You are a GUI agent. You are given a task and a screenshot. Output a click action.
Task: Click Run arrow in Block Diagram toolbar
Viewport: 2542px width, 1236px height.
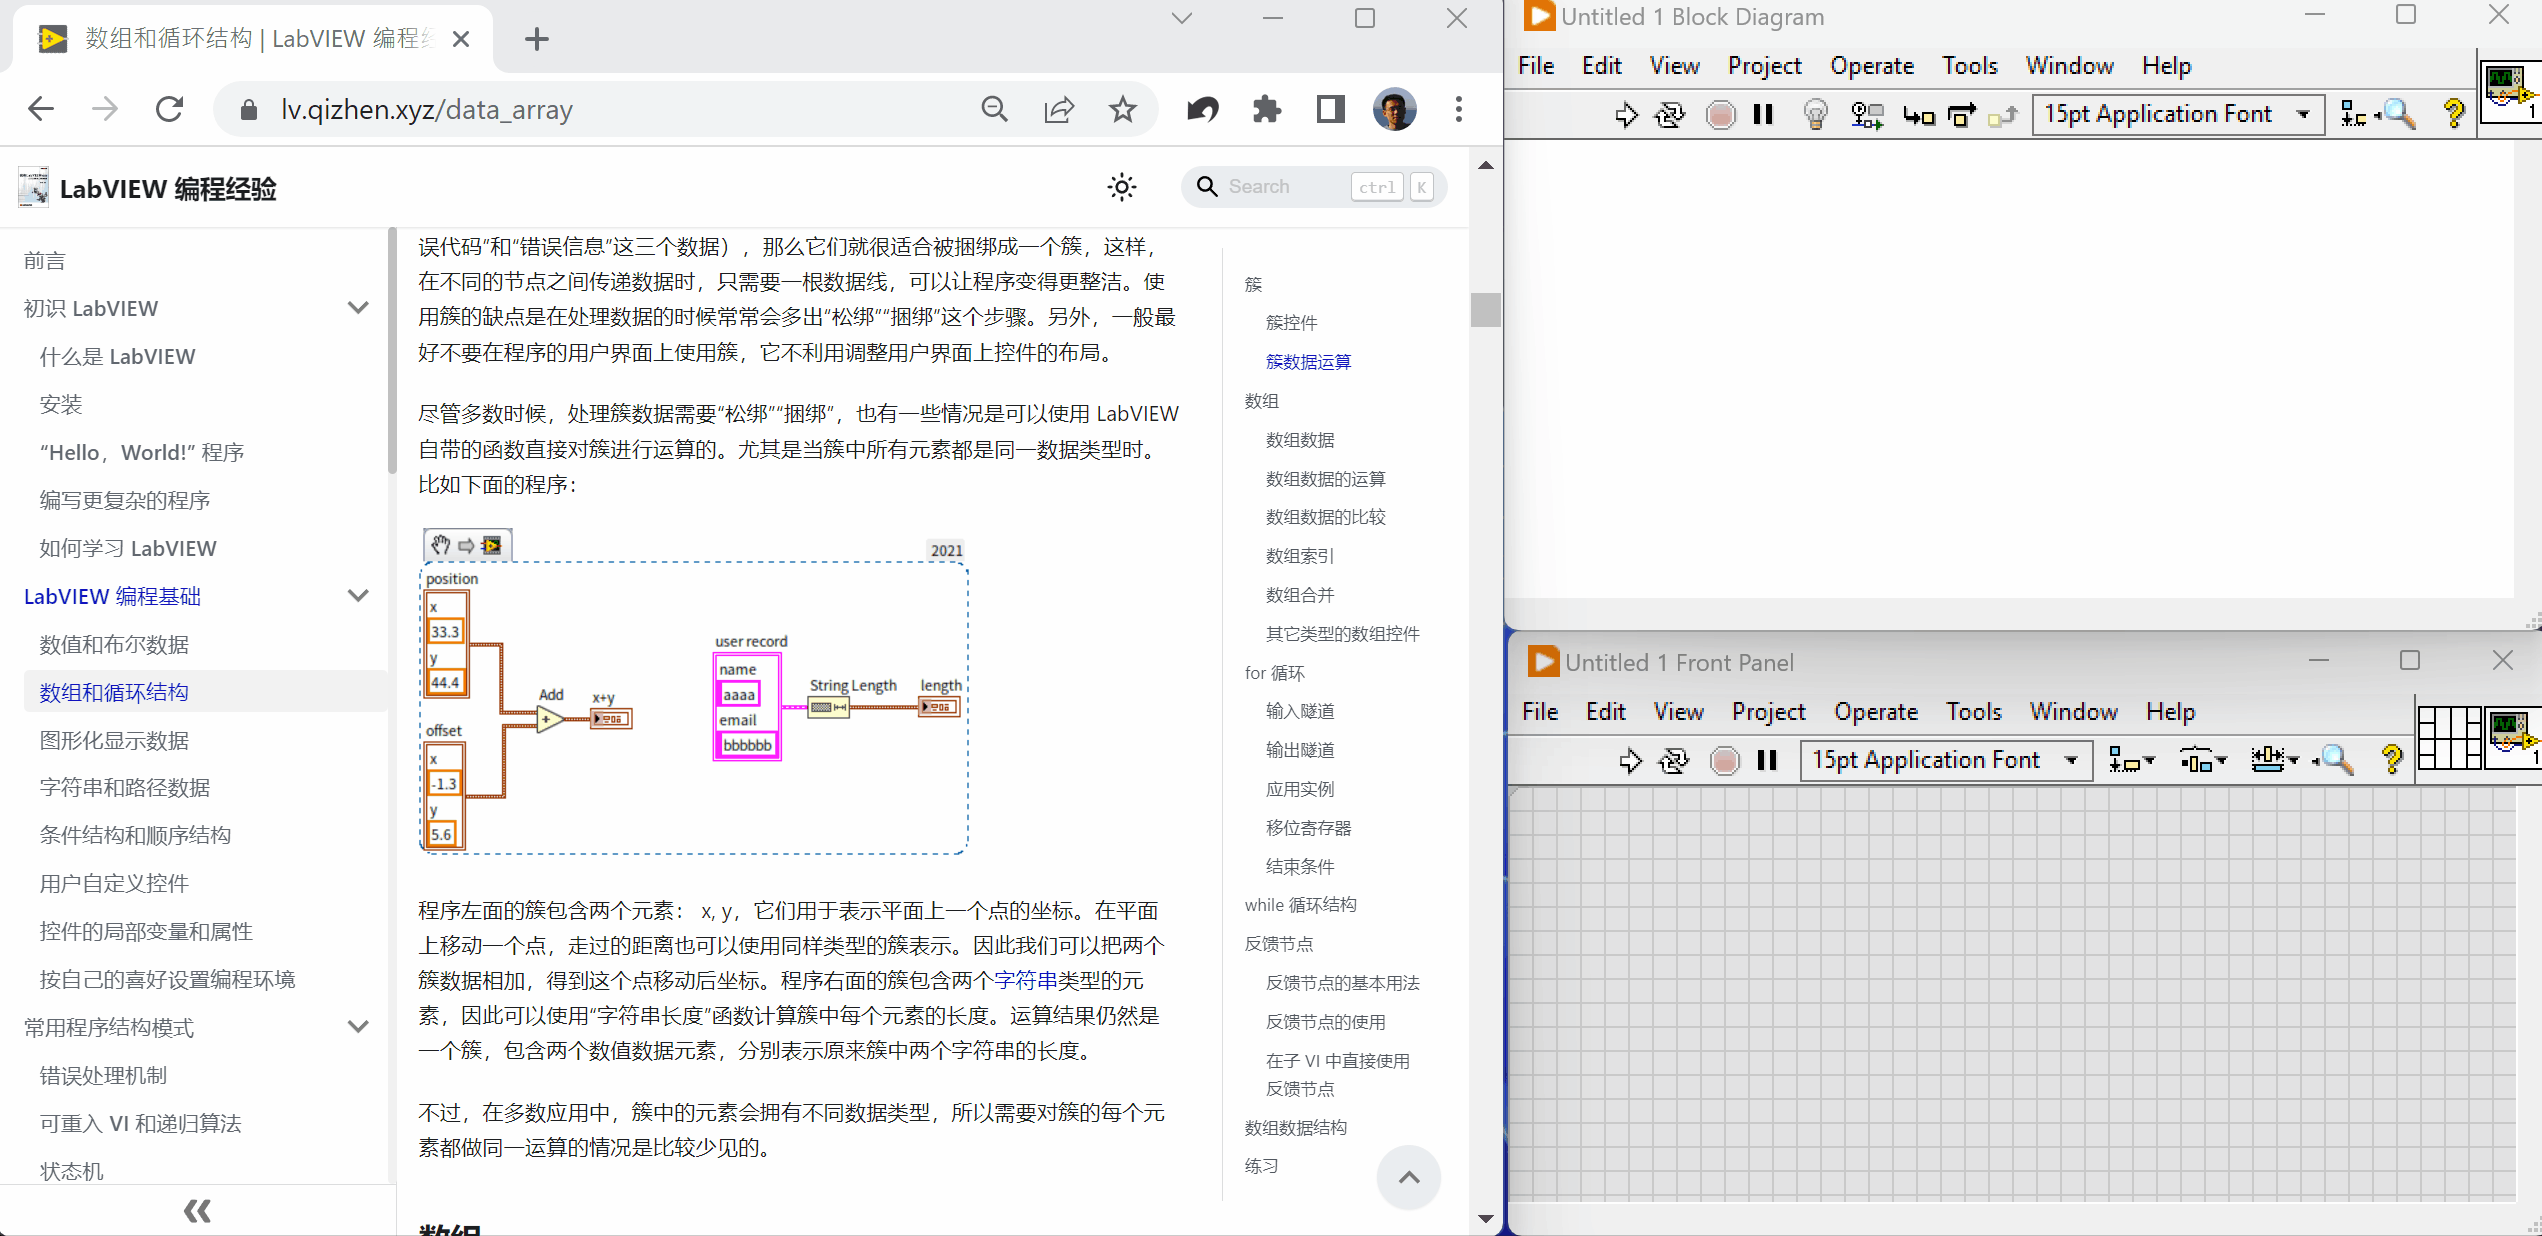1626,115
